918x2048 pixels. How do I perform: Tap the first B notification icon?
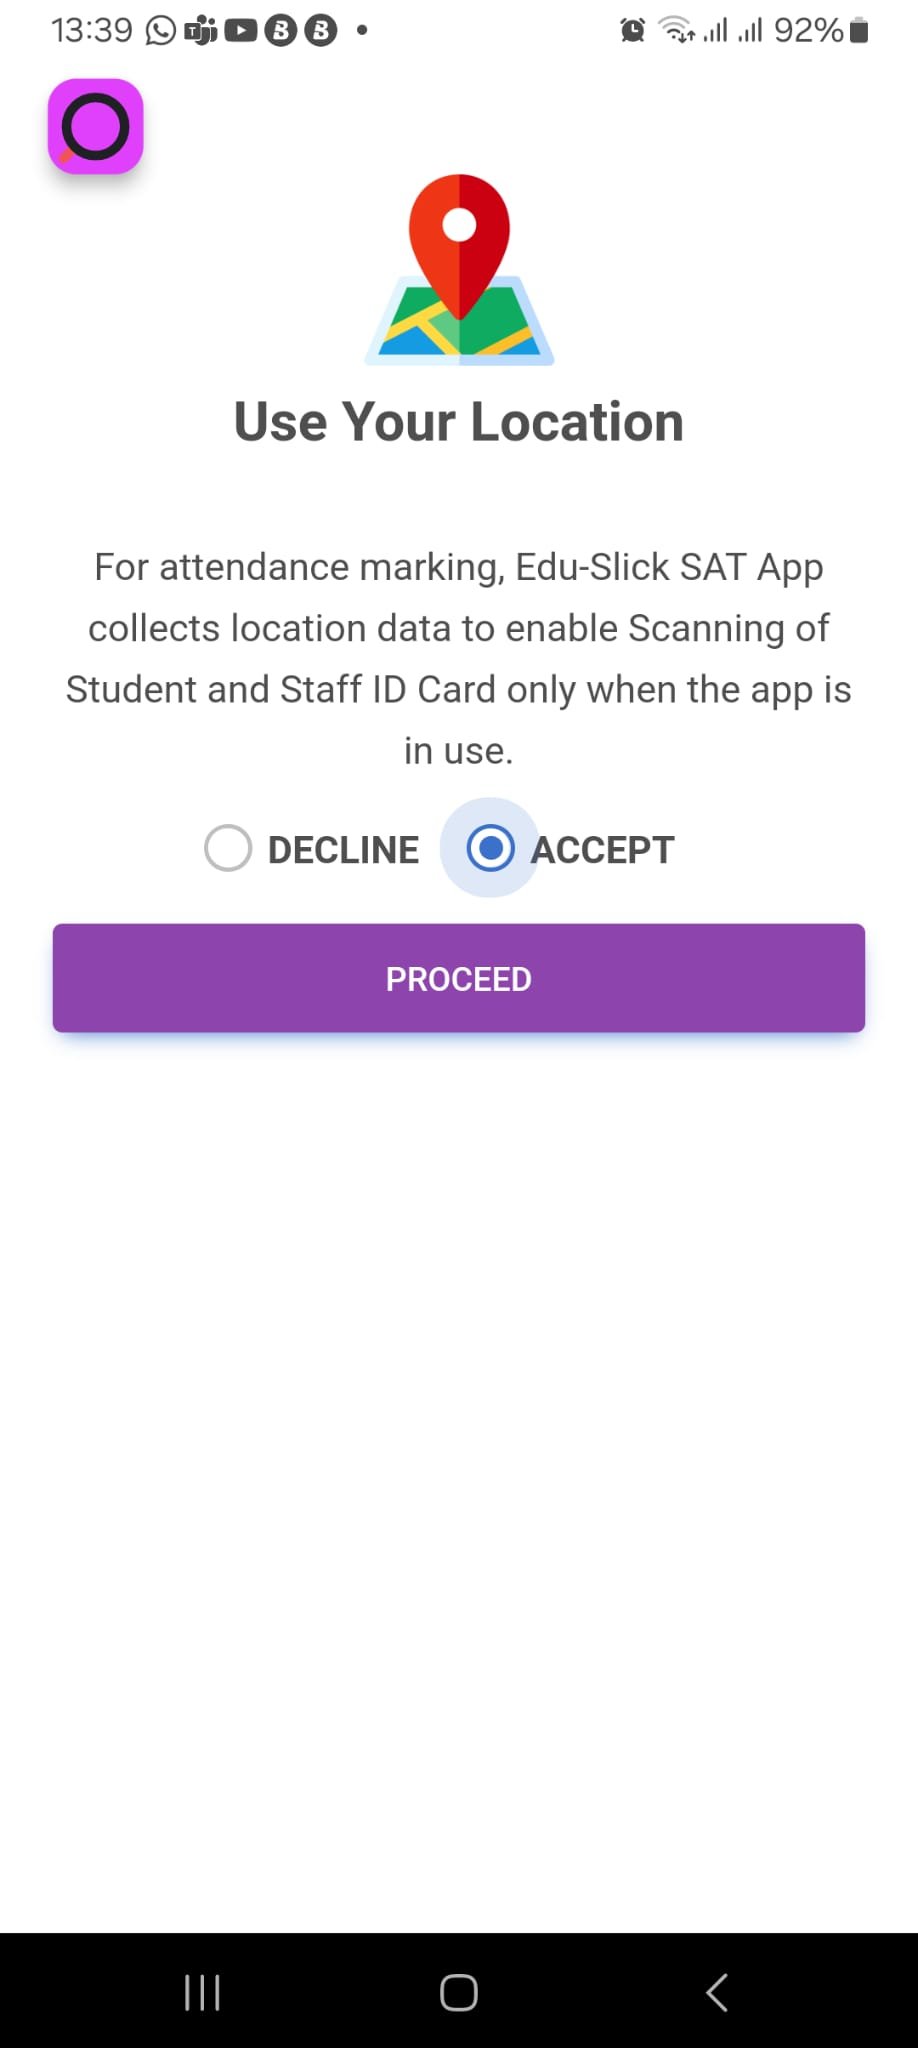281,31
